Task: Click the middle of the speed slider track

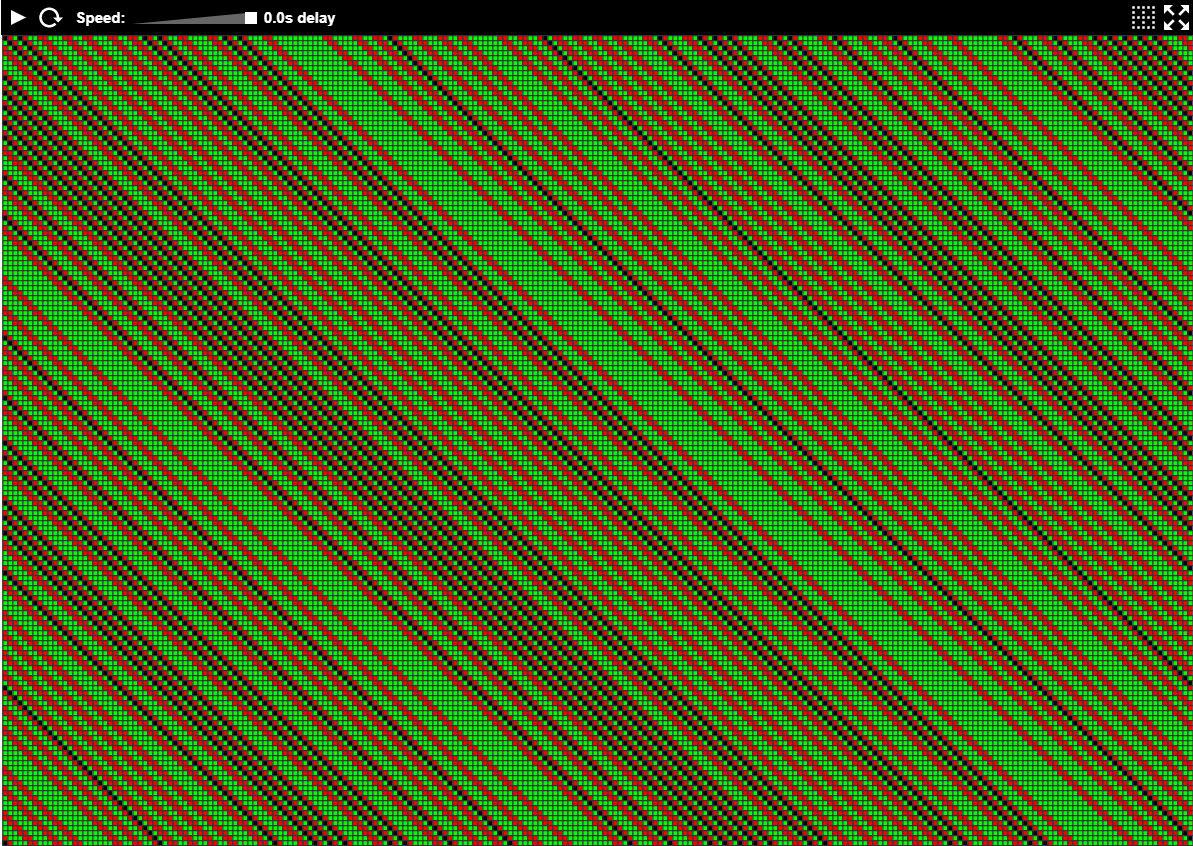Action: 192,19
